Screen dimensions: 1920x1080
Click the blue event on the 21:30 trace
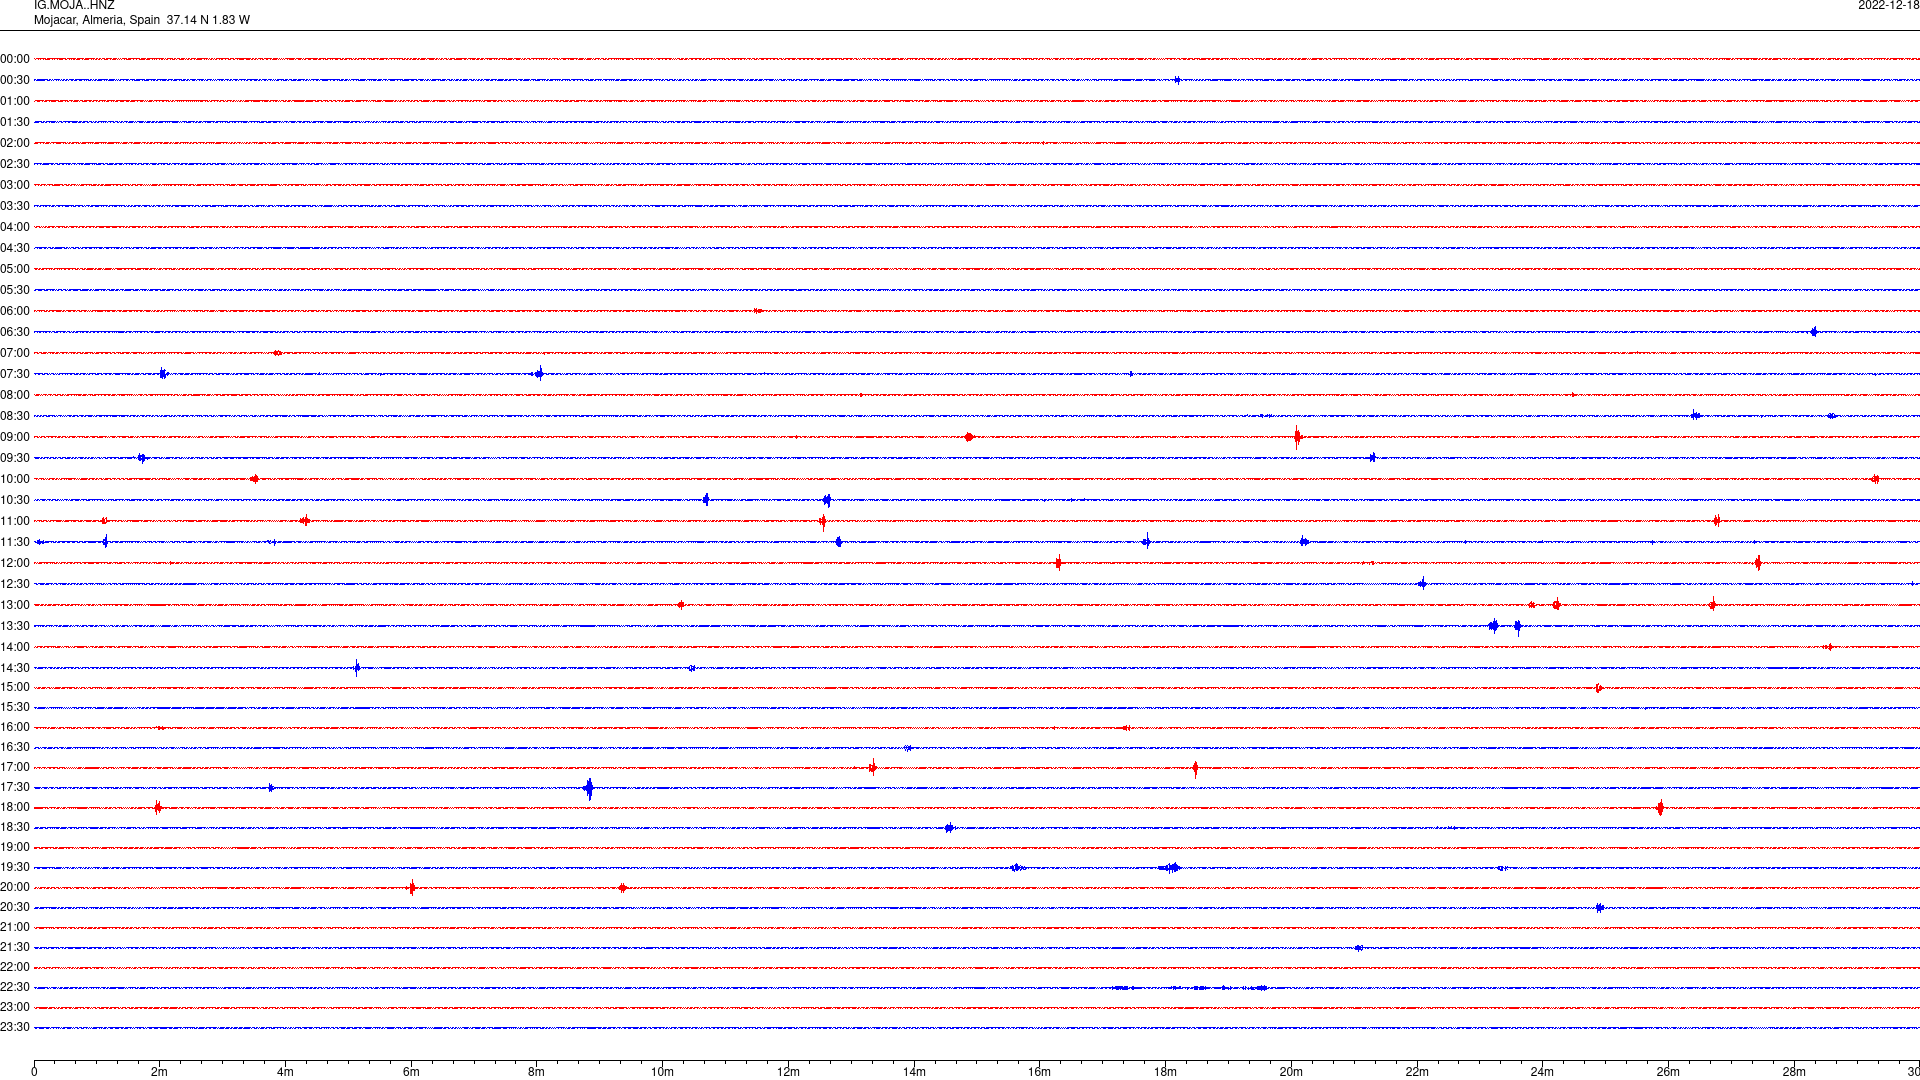[x=1358, y=948]
